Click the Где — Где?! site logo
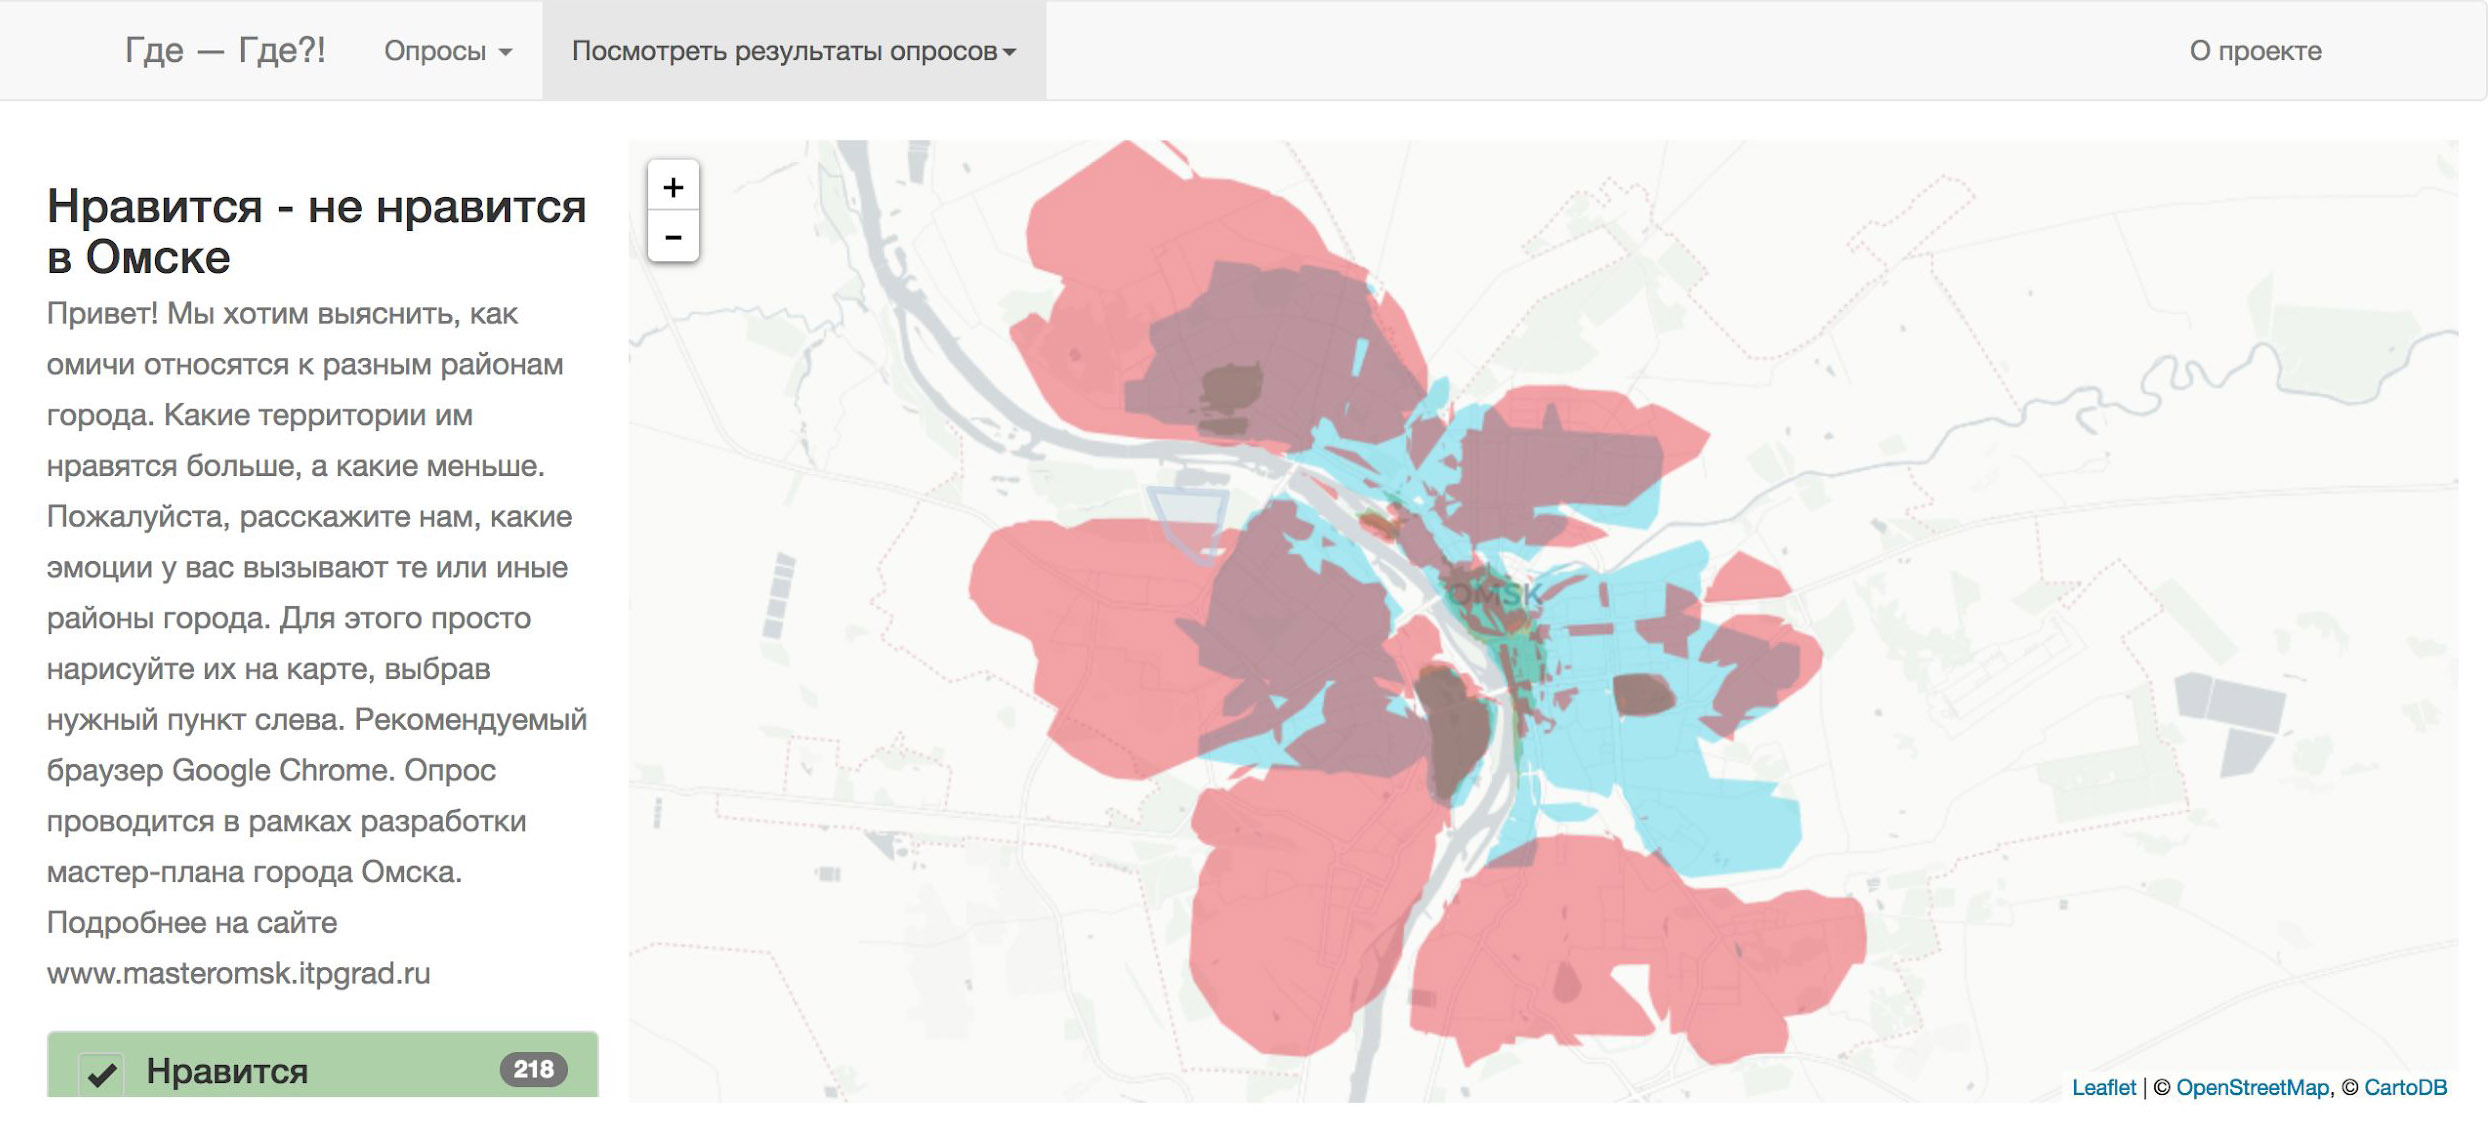Viewport: 2488px width, 1124px height. point(225,50)
